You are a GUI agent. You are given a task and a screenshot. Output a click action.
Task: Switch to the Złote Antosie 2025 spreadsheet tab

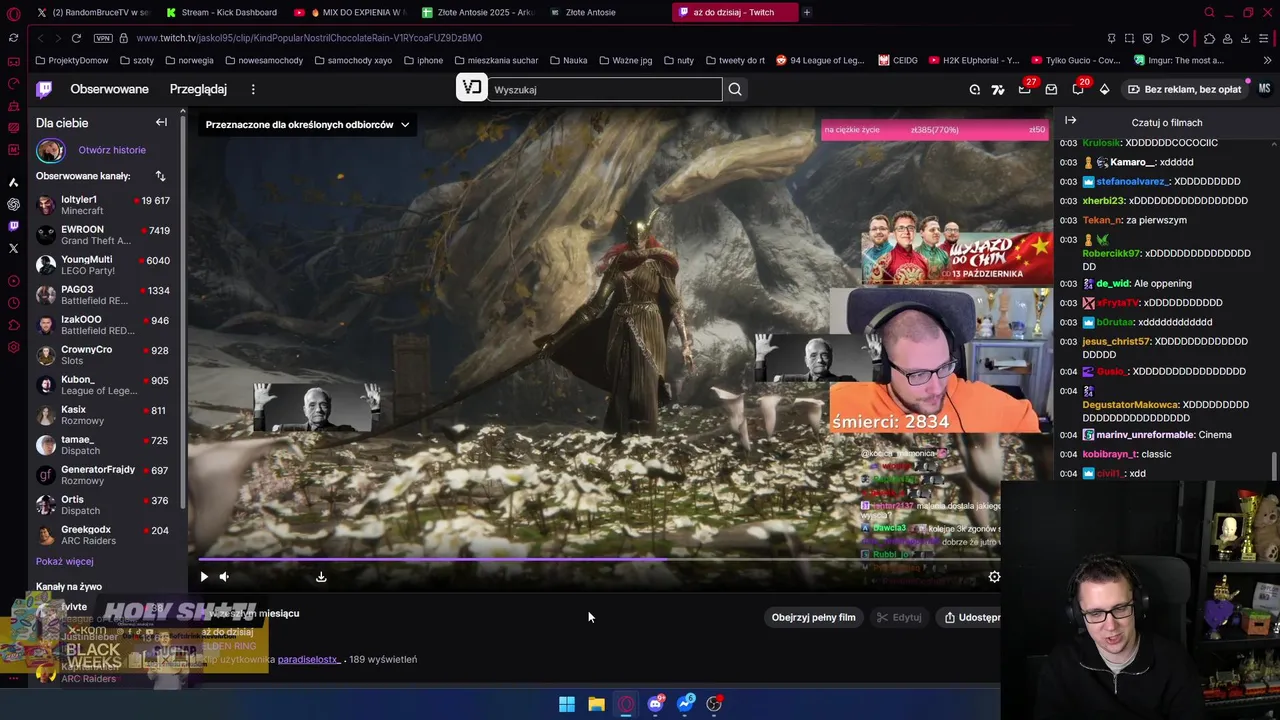coord(478,12)
